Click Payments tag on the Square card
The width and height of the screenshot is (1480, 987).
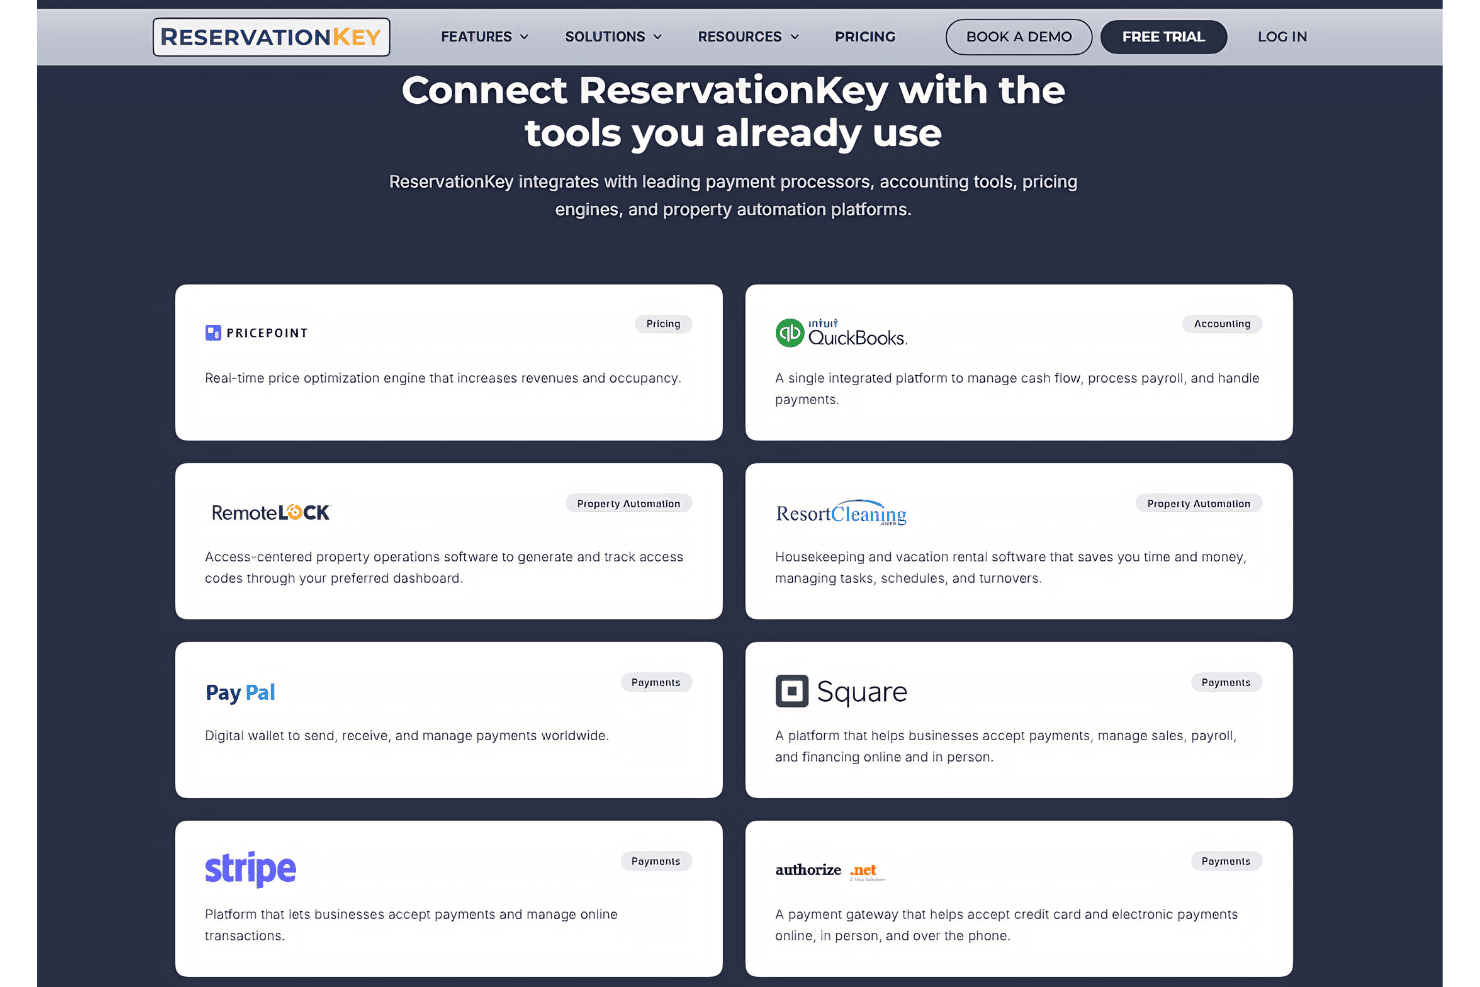click(1226, 683)
